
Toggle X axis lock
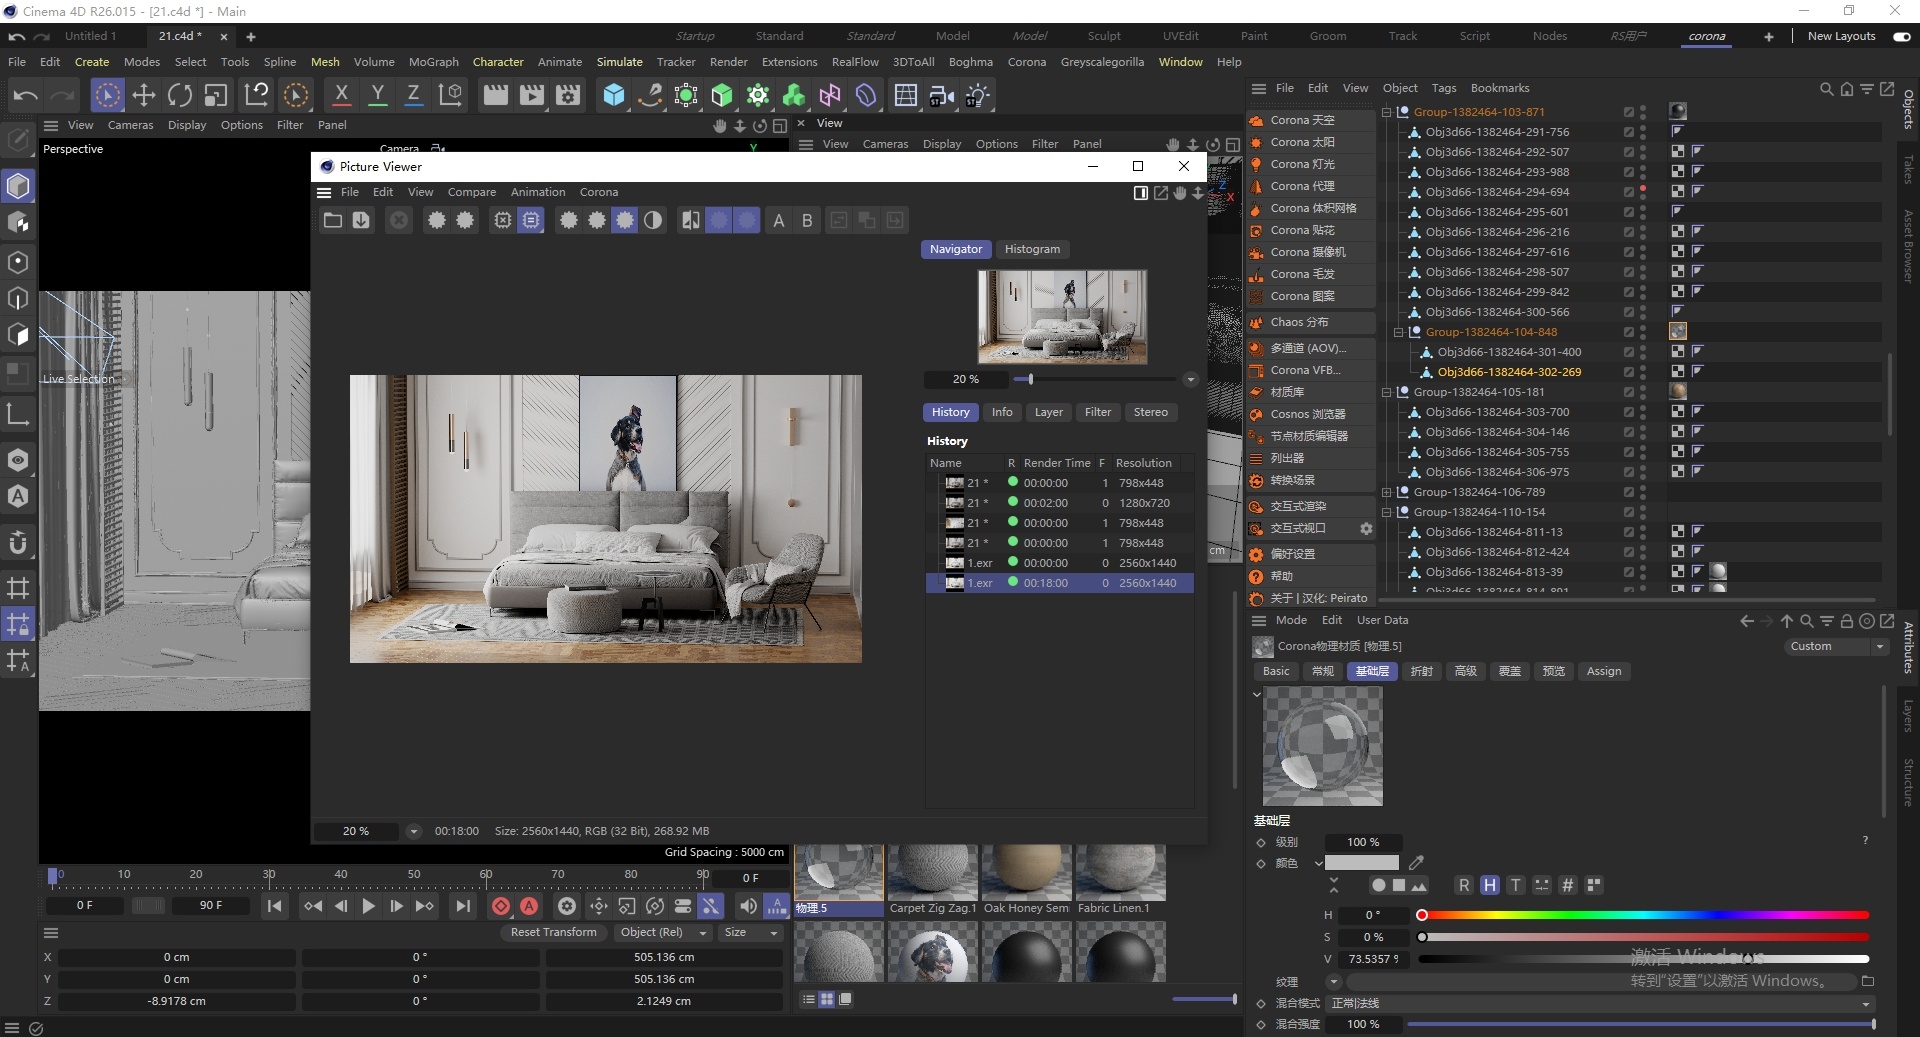[341, 95]
